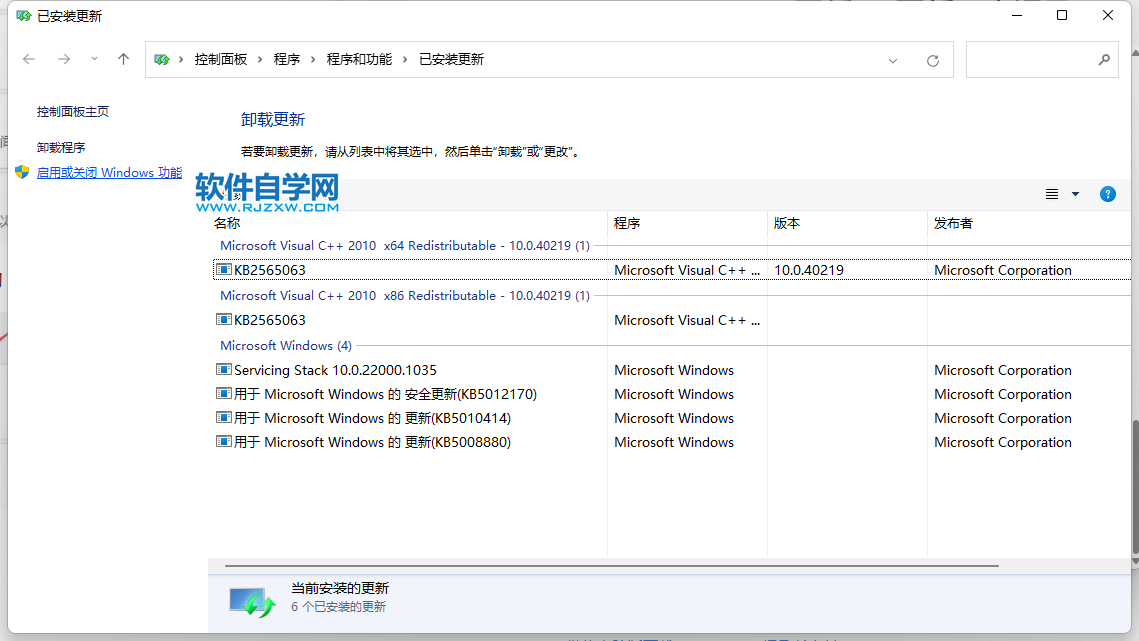Open 卸载程序 link in sidebar
The height and width of the screenshot is (641, 1139).
(x=61, y=148)
